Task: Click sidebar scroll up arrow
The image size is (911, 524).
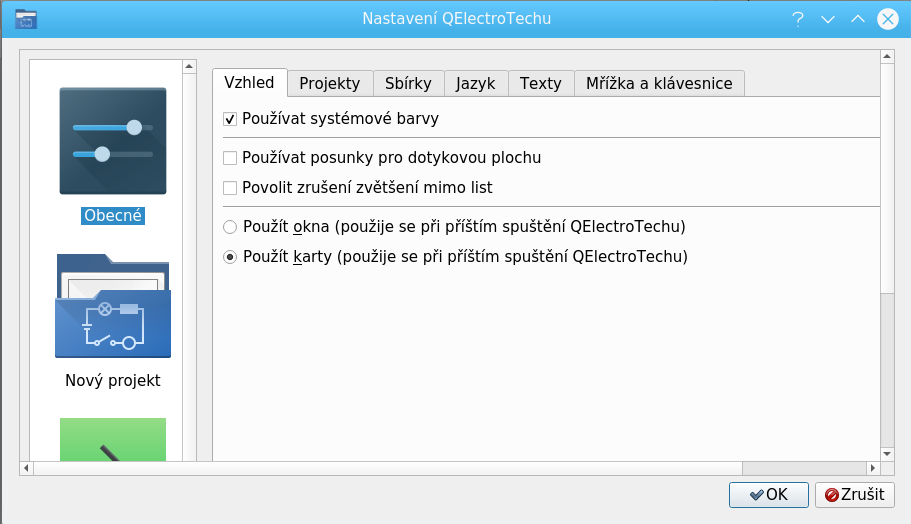Action: (189, 67)
